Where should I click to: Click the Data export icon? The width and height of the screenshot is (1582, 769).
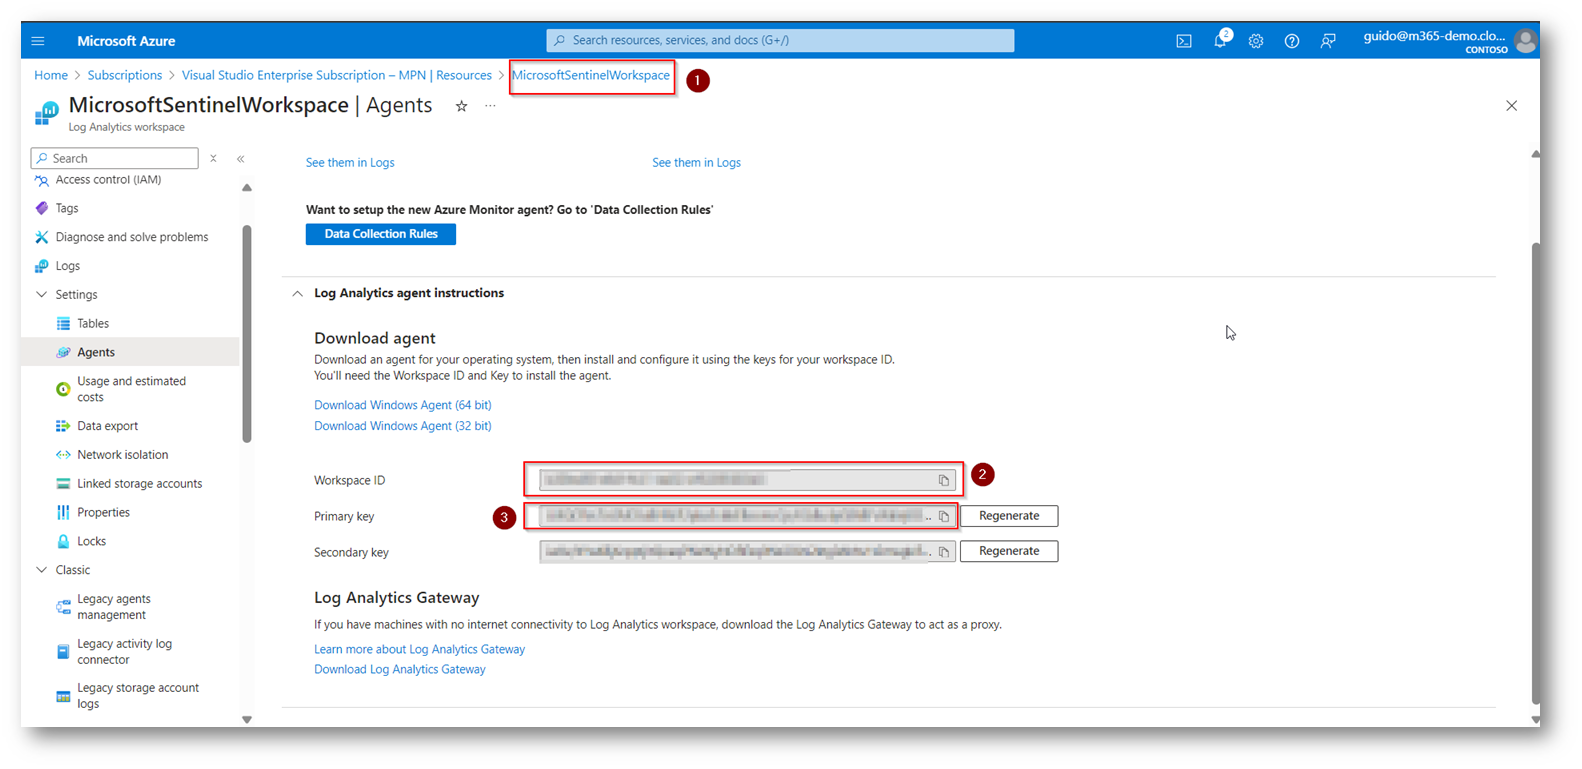pyautogui.click(x=63, y=426)
